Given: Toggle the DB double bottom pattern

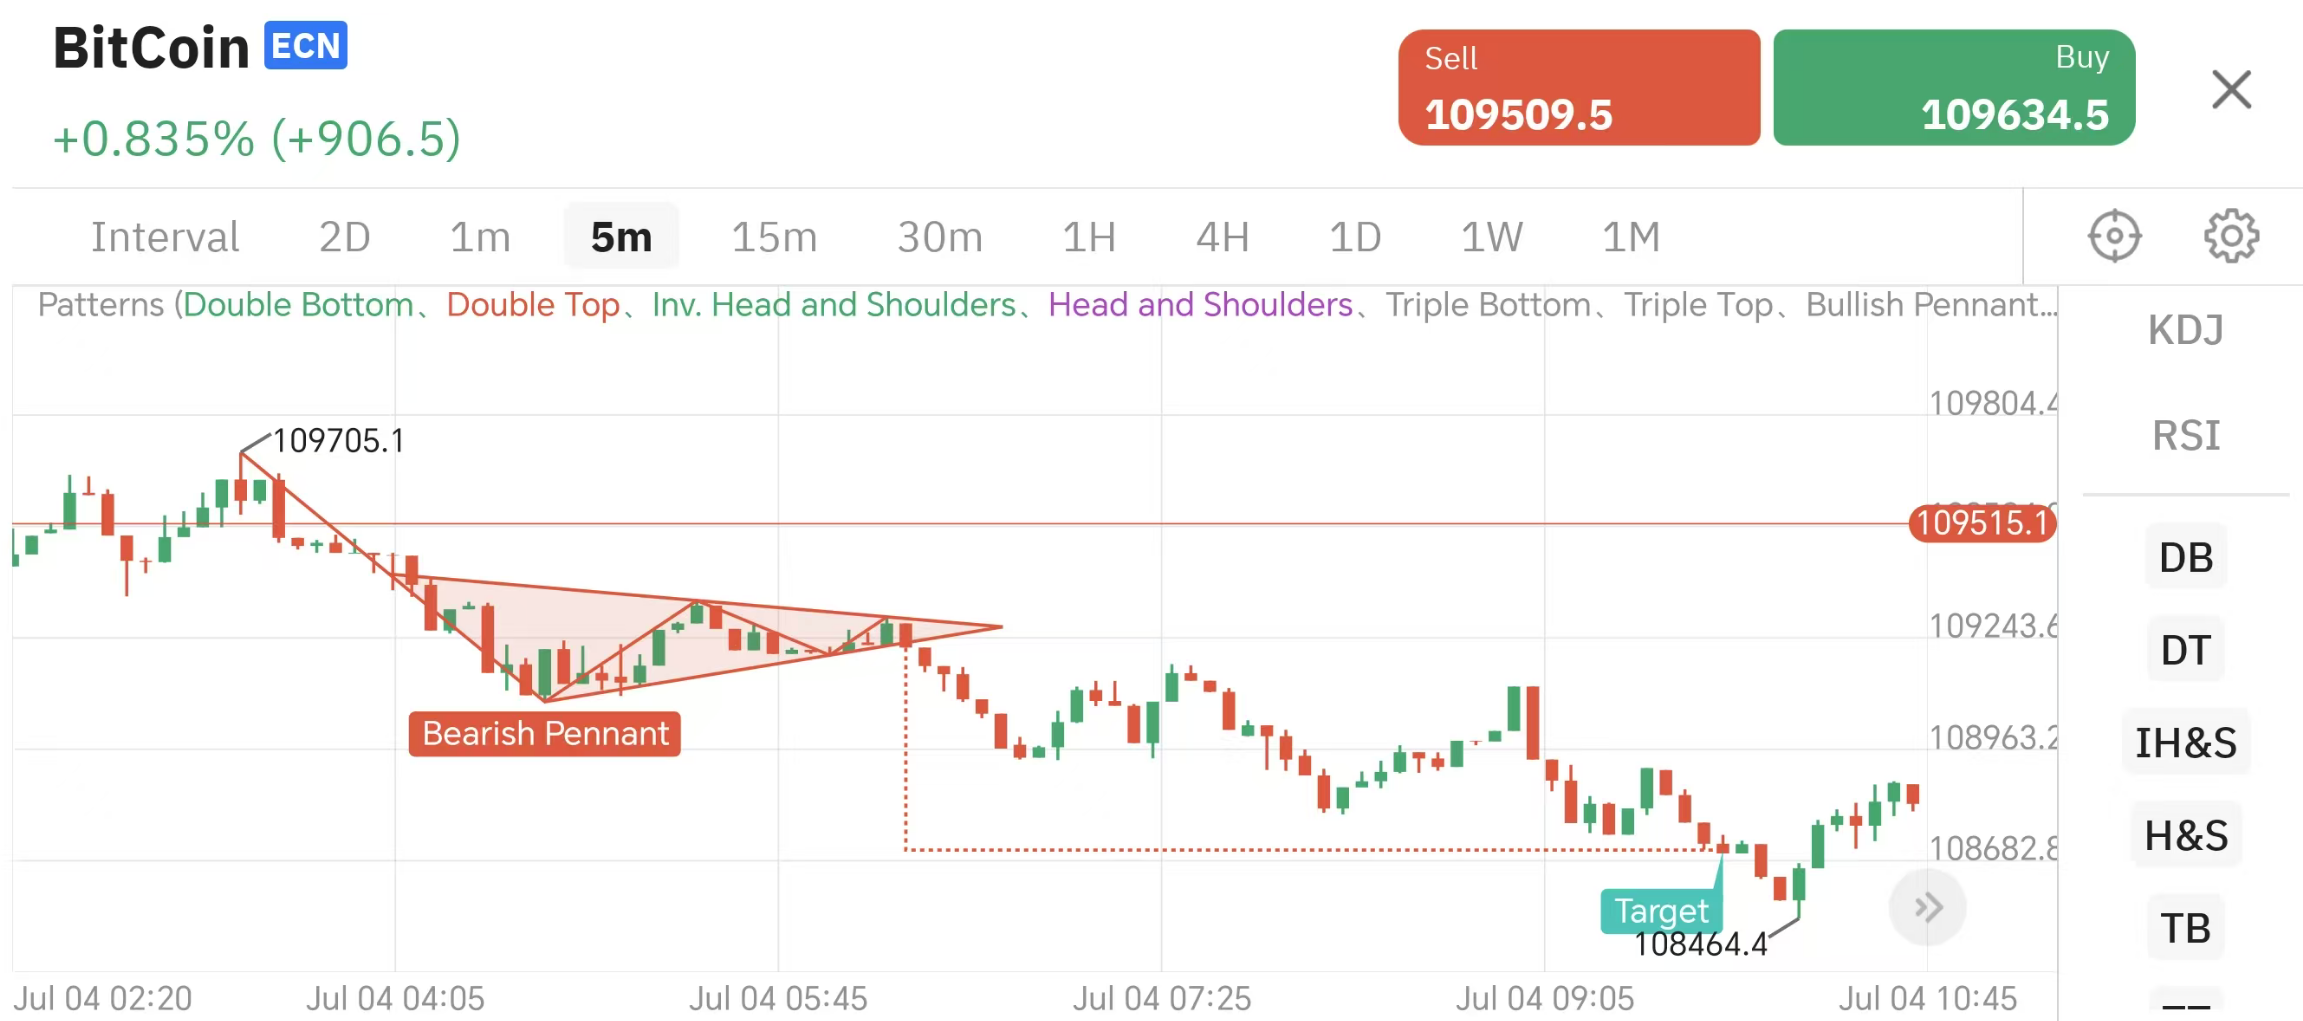Looking at the screenshot, I should [2185, 558].
